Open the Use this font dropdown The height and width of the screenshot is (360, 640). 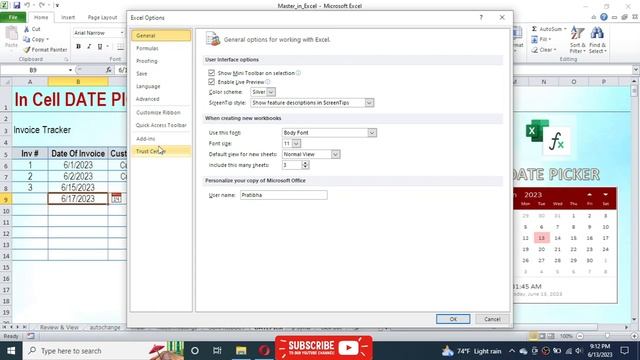click(x=372, y=133)
